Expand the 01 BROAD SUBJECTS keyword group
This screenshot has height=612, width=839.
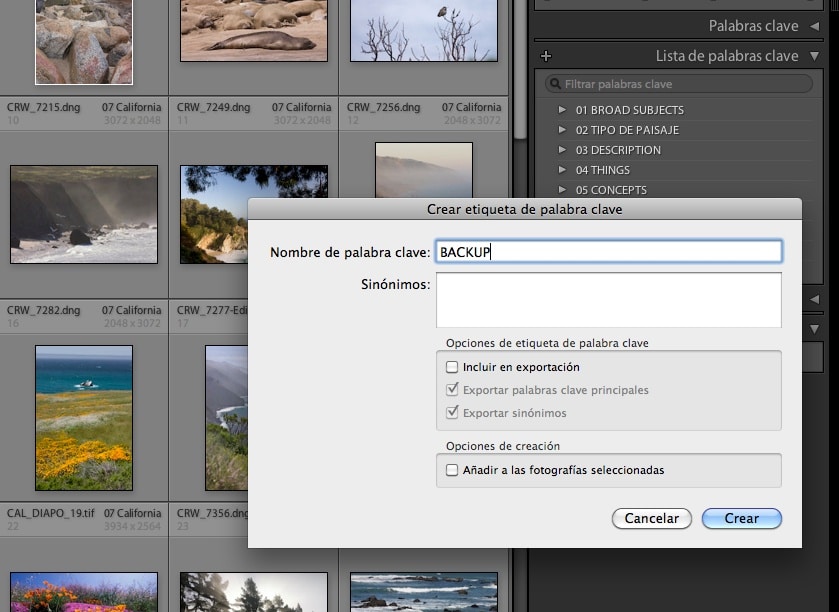562,110
